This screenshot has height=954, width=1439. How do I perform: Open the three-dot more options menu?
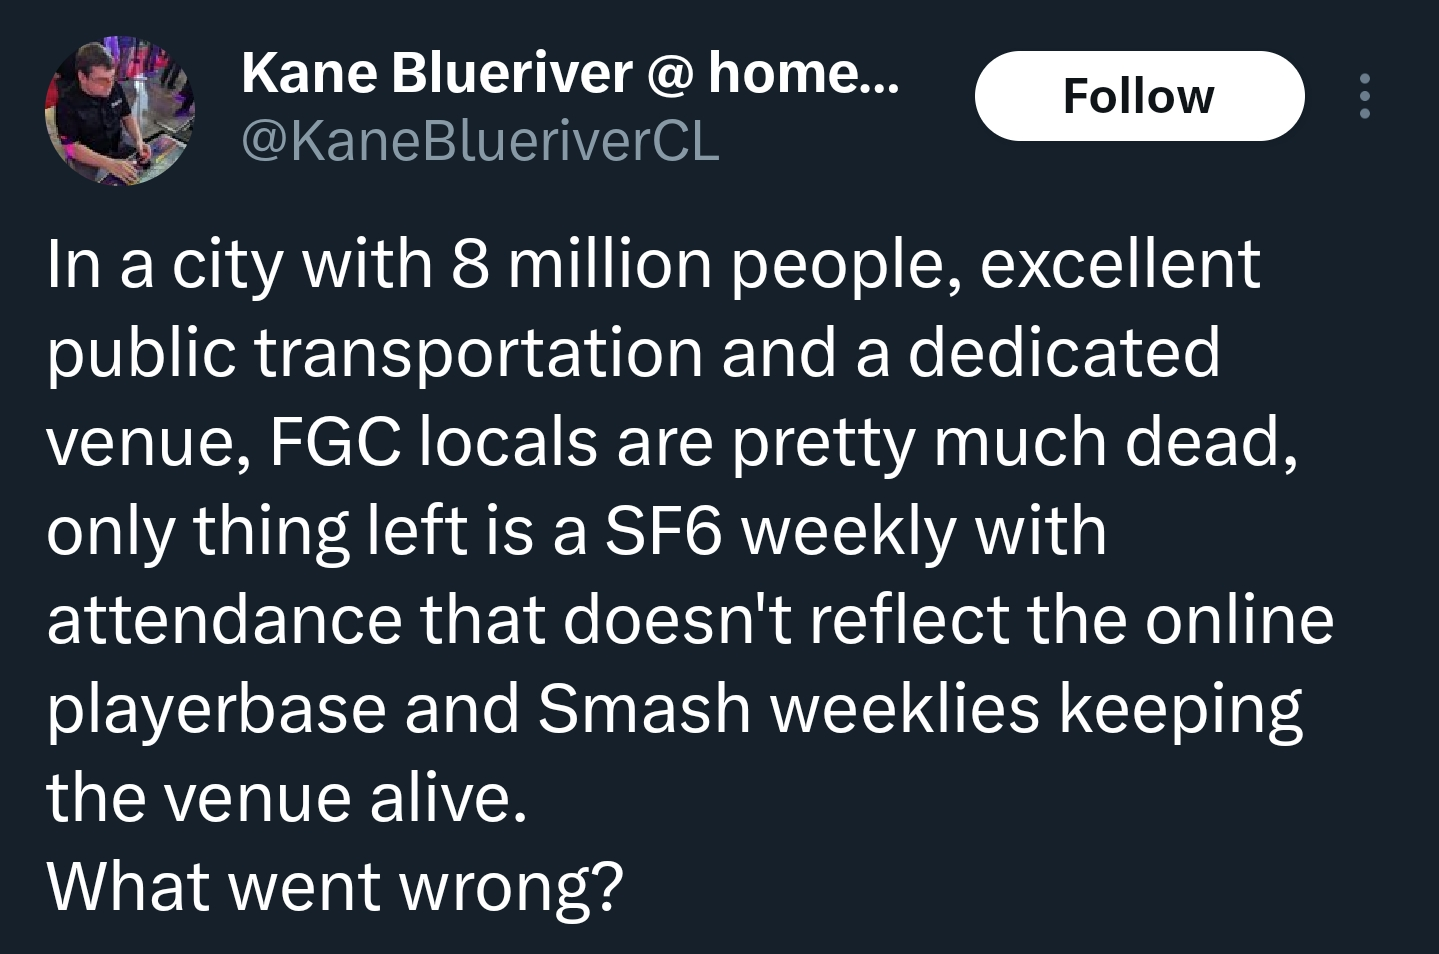tap(1364, 96)
